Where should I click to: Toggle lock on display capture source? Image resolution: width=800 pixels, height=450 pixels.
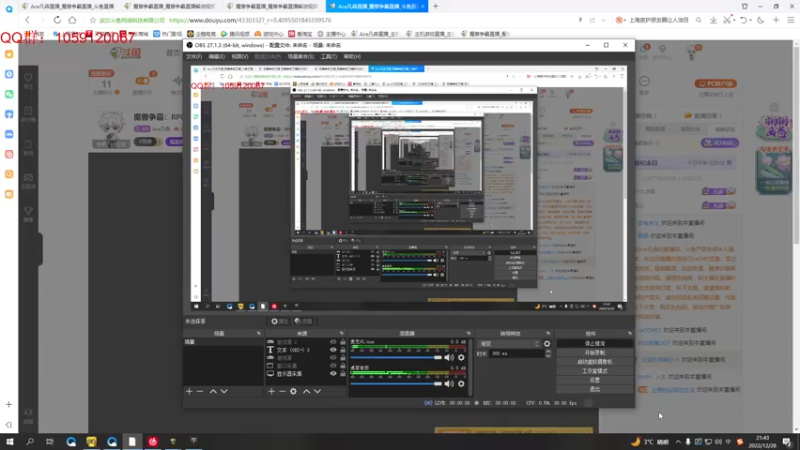click(343, 373)
